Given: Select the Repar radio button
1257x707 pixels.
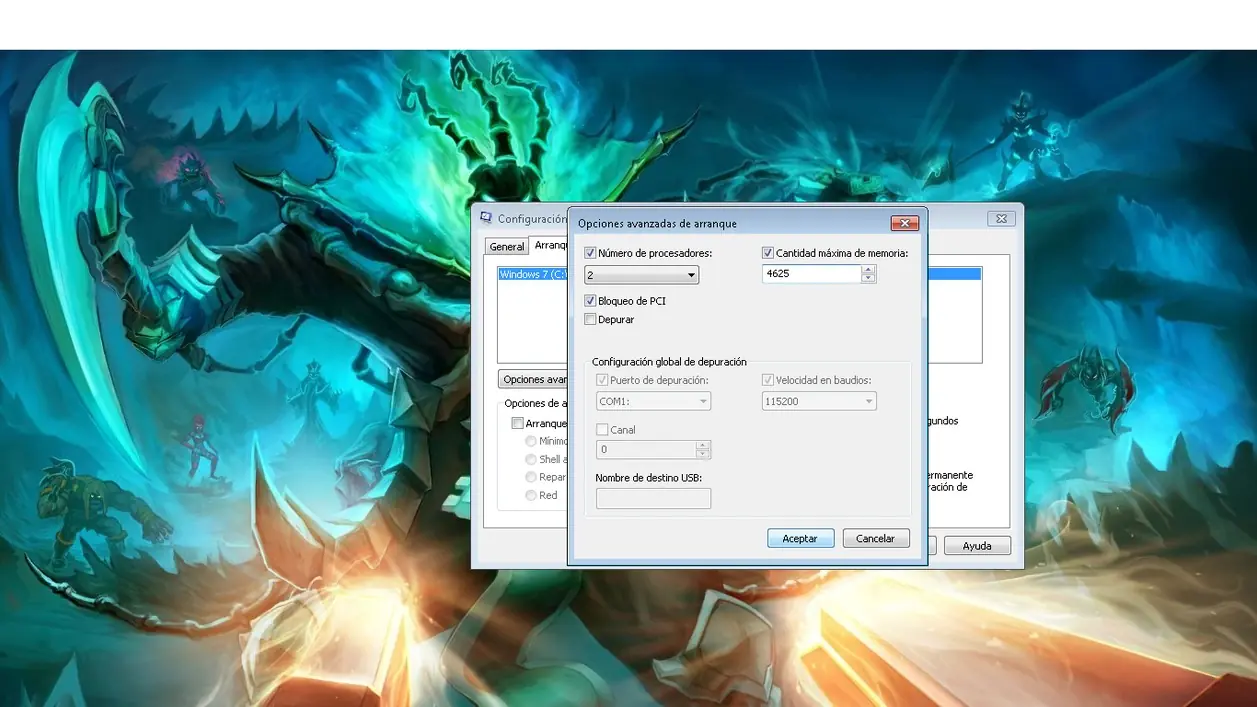Looking at the screenshot, I should pyautogui.click(x=531, y=477).
